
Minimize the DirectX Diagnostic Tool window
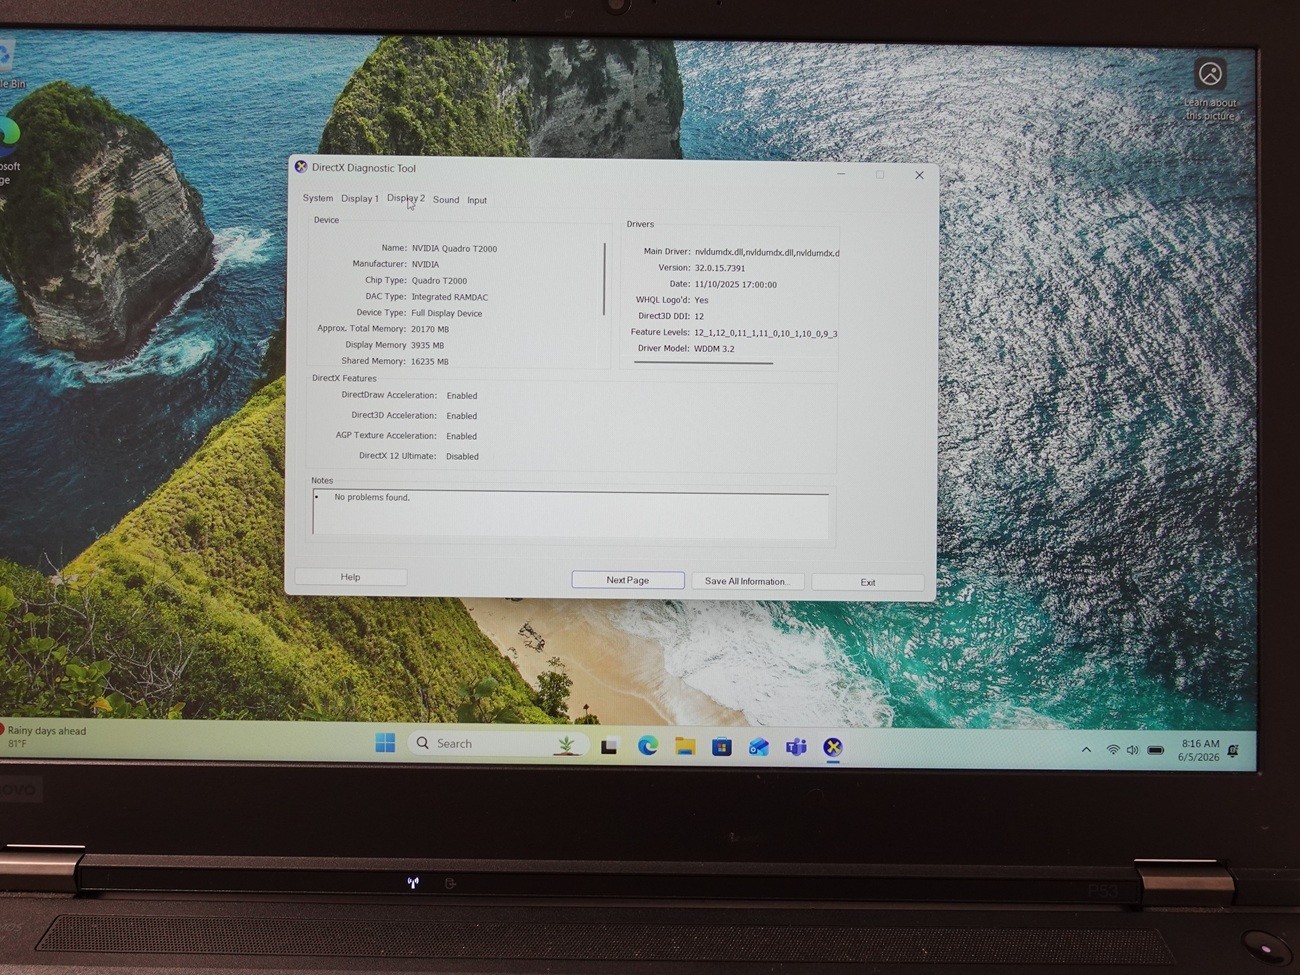pyautogui.click(x=841, y=174)
